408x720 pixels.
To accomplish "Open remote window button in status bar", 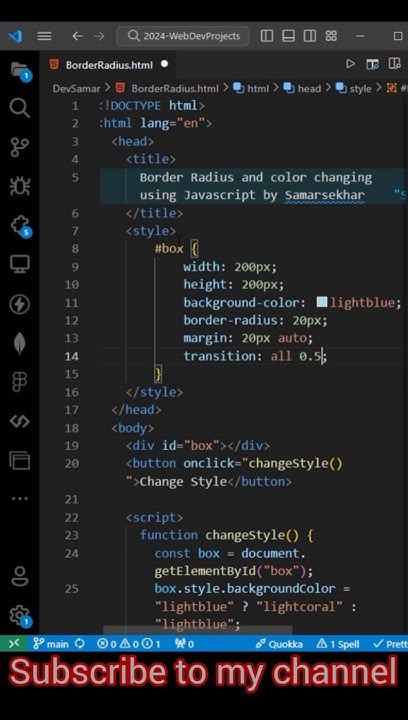I will click(x=14, y=644).
